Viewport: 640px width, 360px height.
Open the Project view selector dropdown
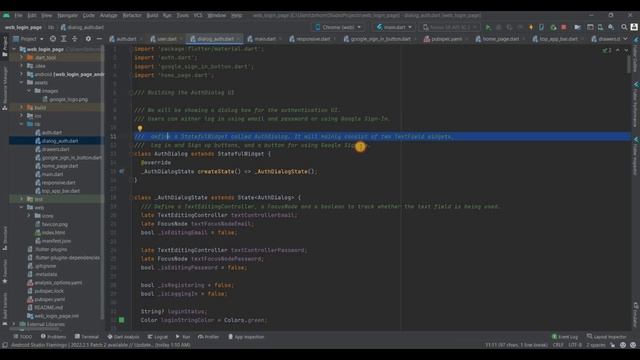pyautogui.click(x=29, y=39)
